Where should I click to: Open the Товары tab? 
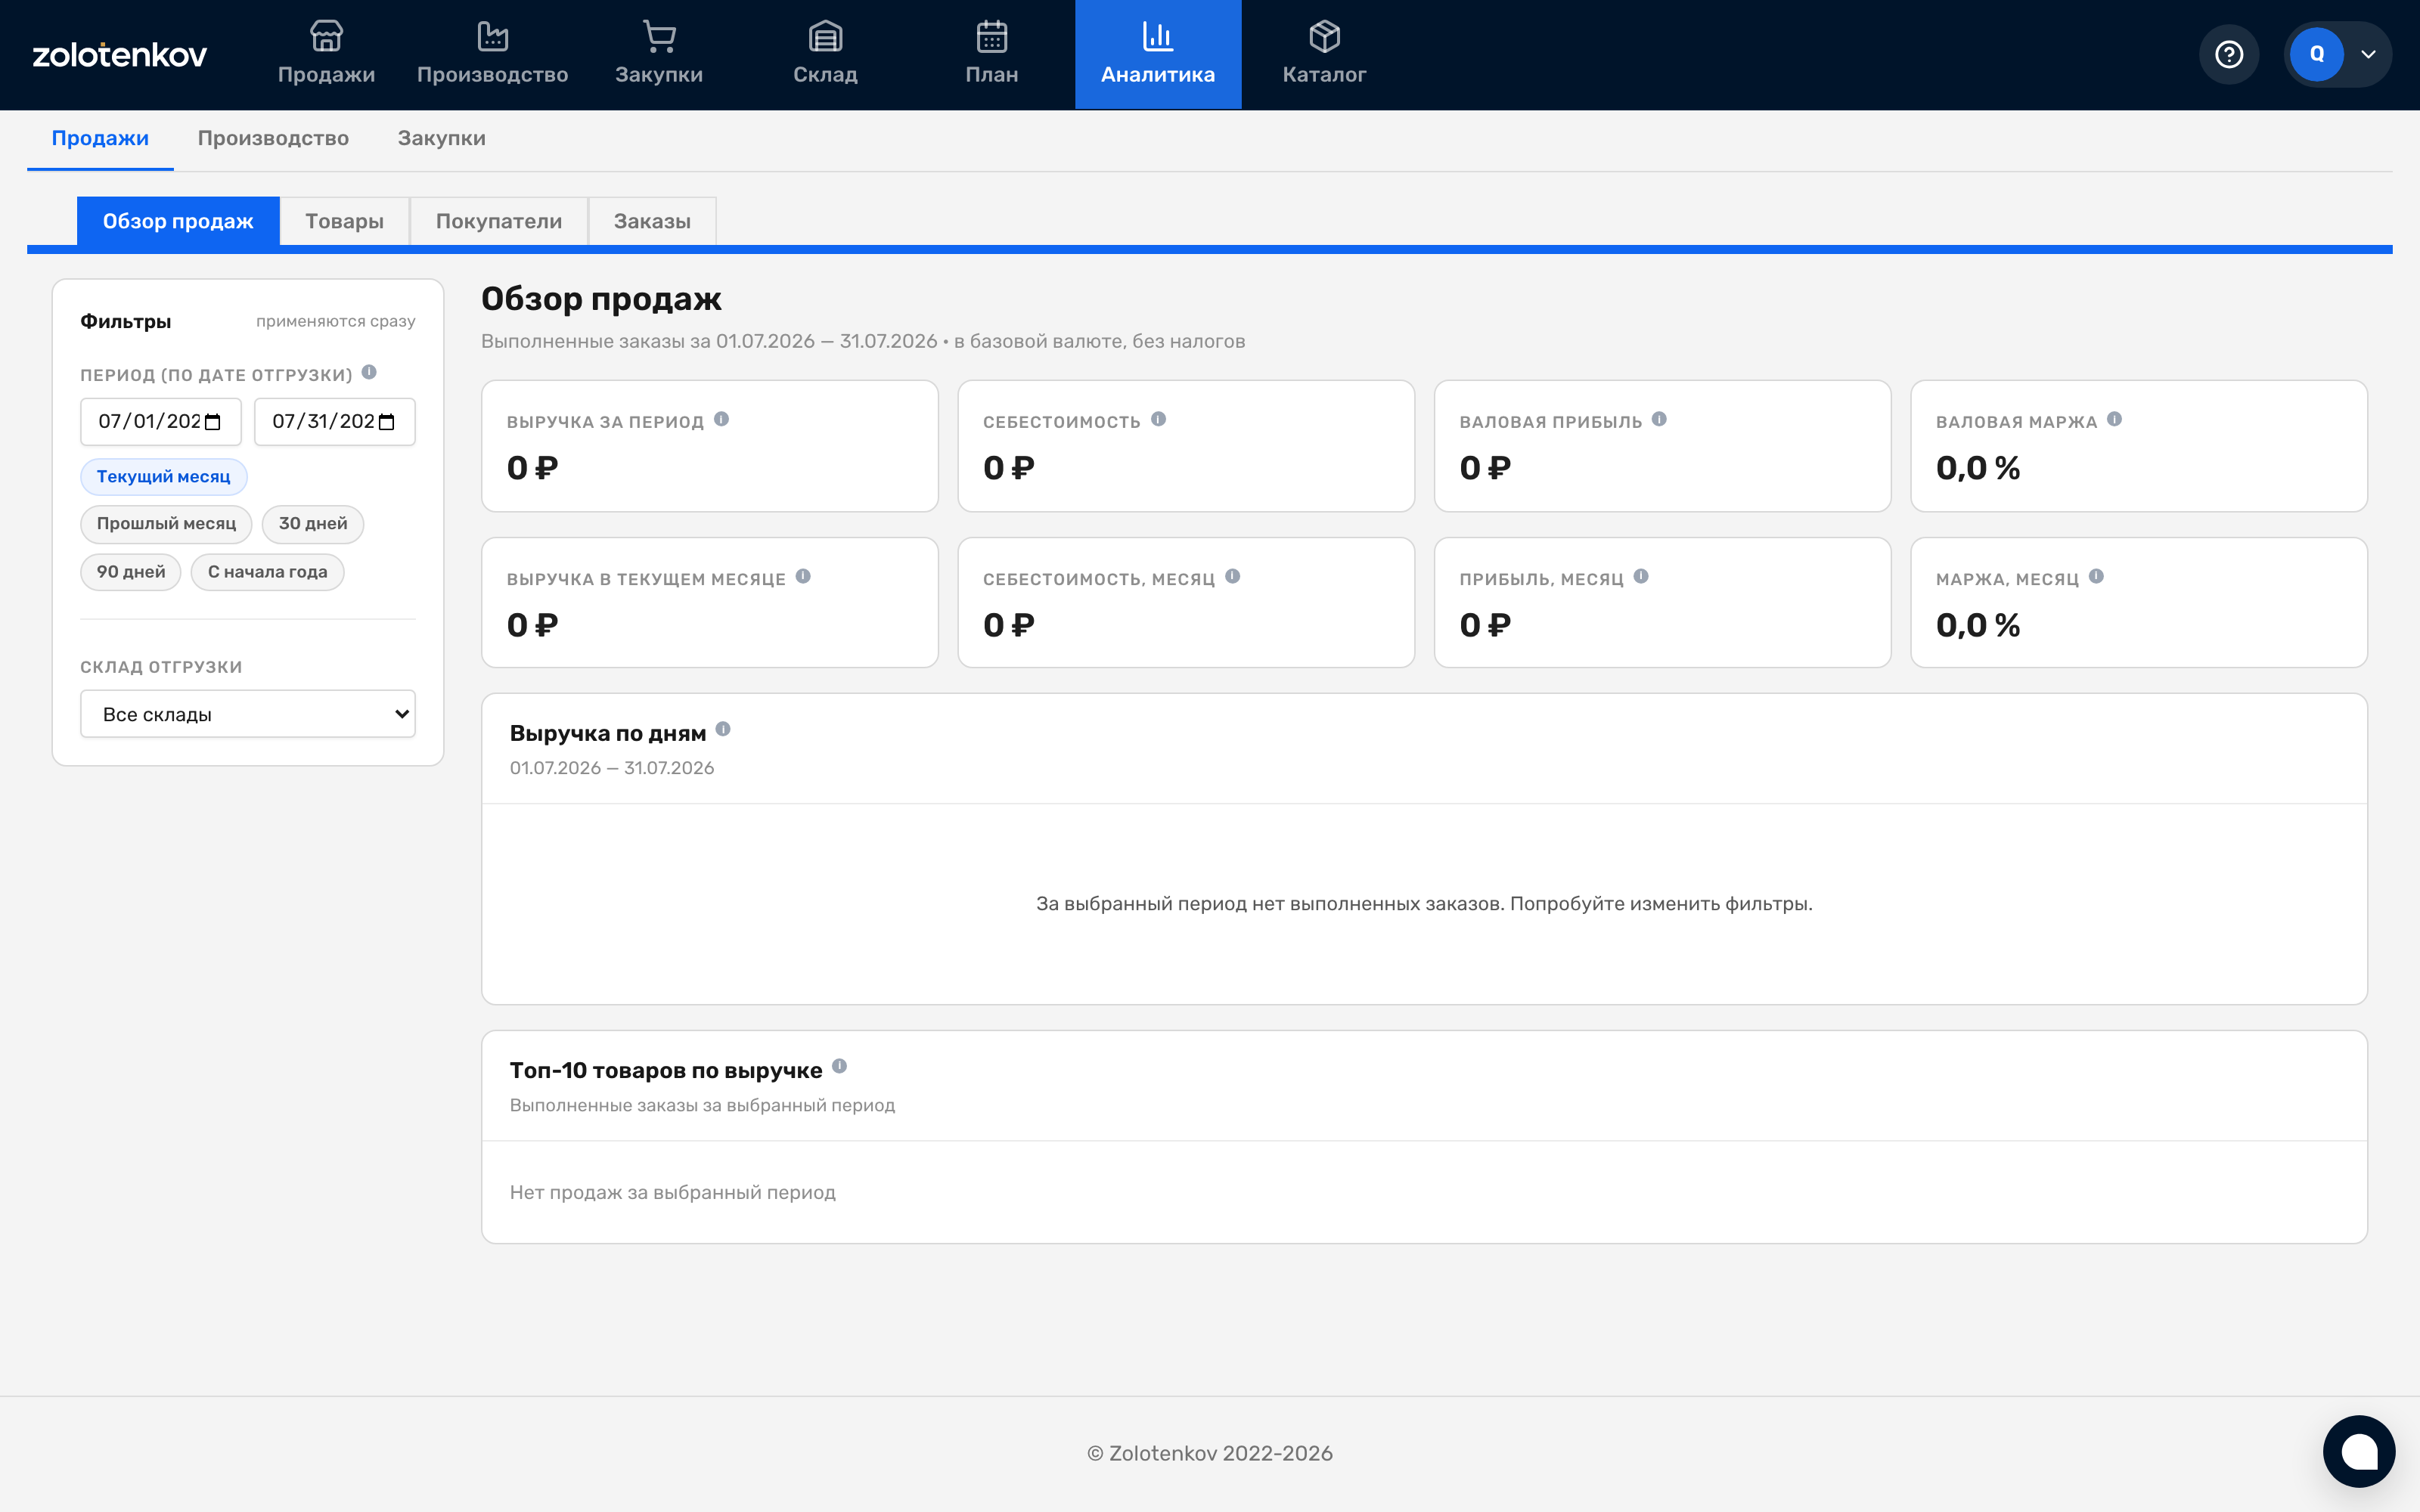(x=344, y=221)
